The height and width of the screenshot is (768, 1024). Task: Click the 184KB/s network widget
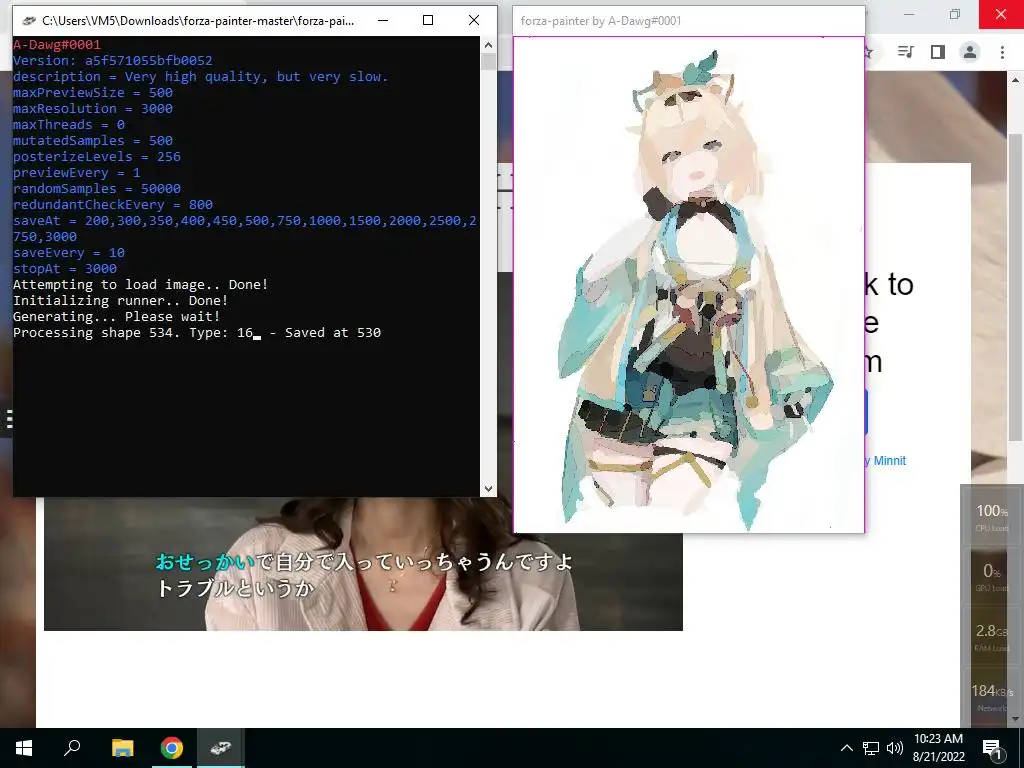click(991, 697)
